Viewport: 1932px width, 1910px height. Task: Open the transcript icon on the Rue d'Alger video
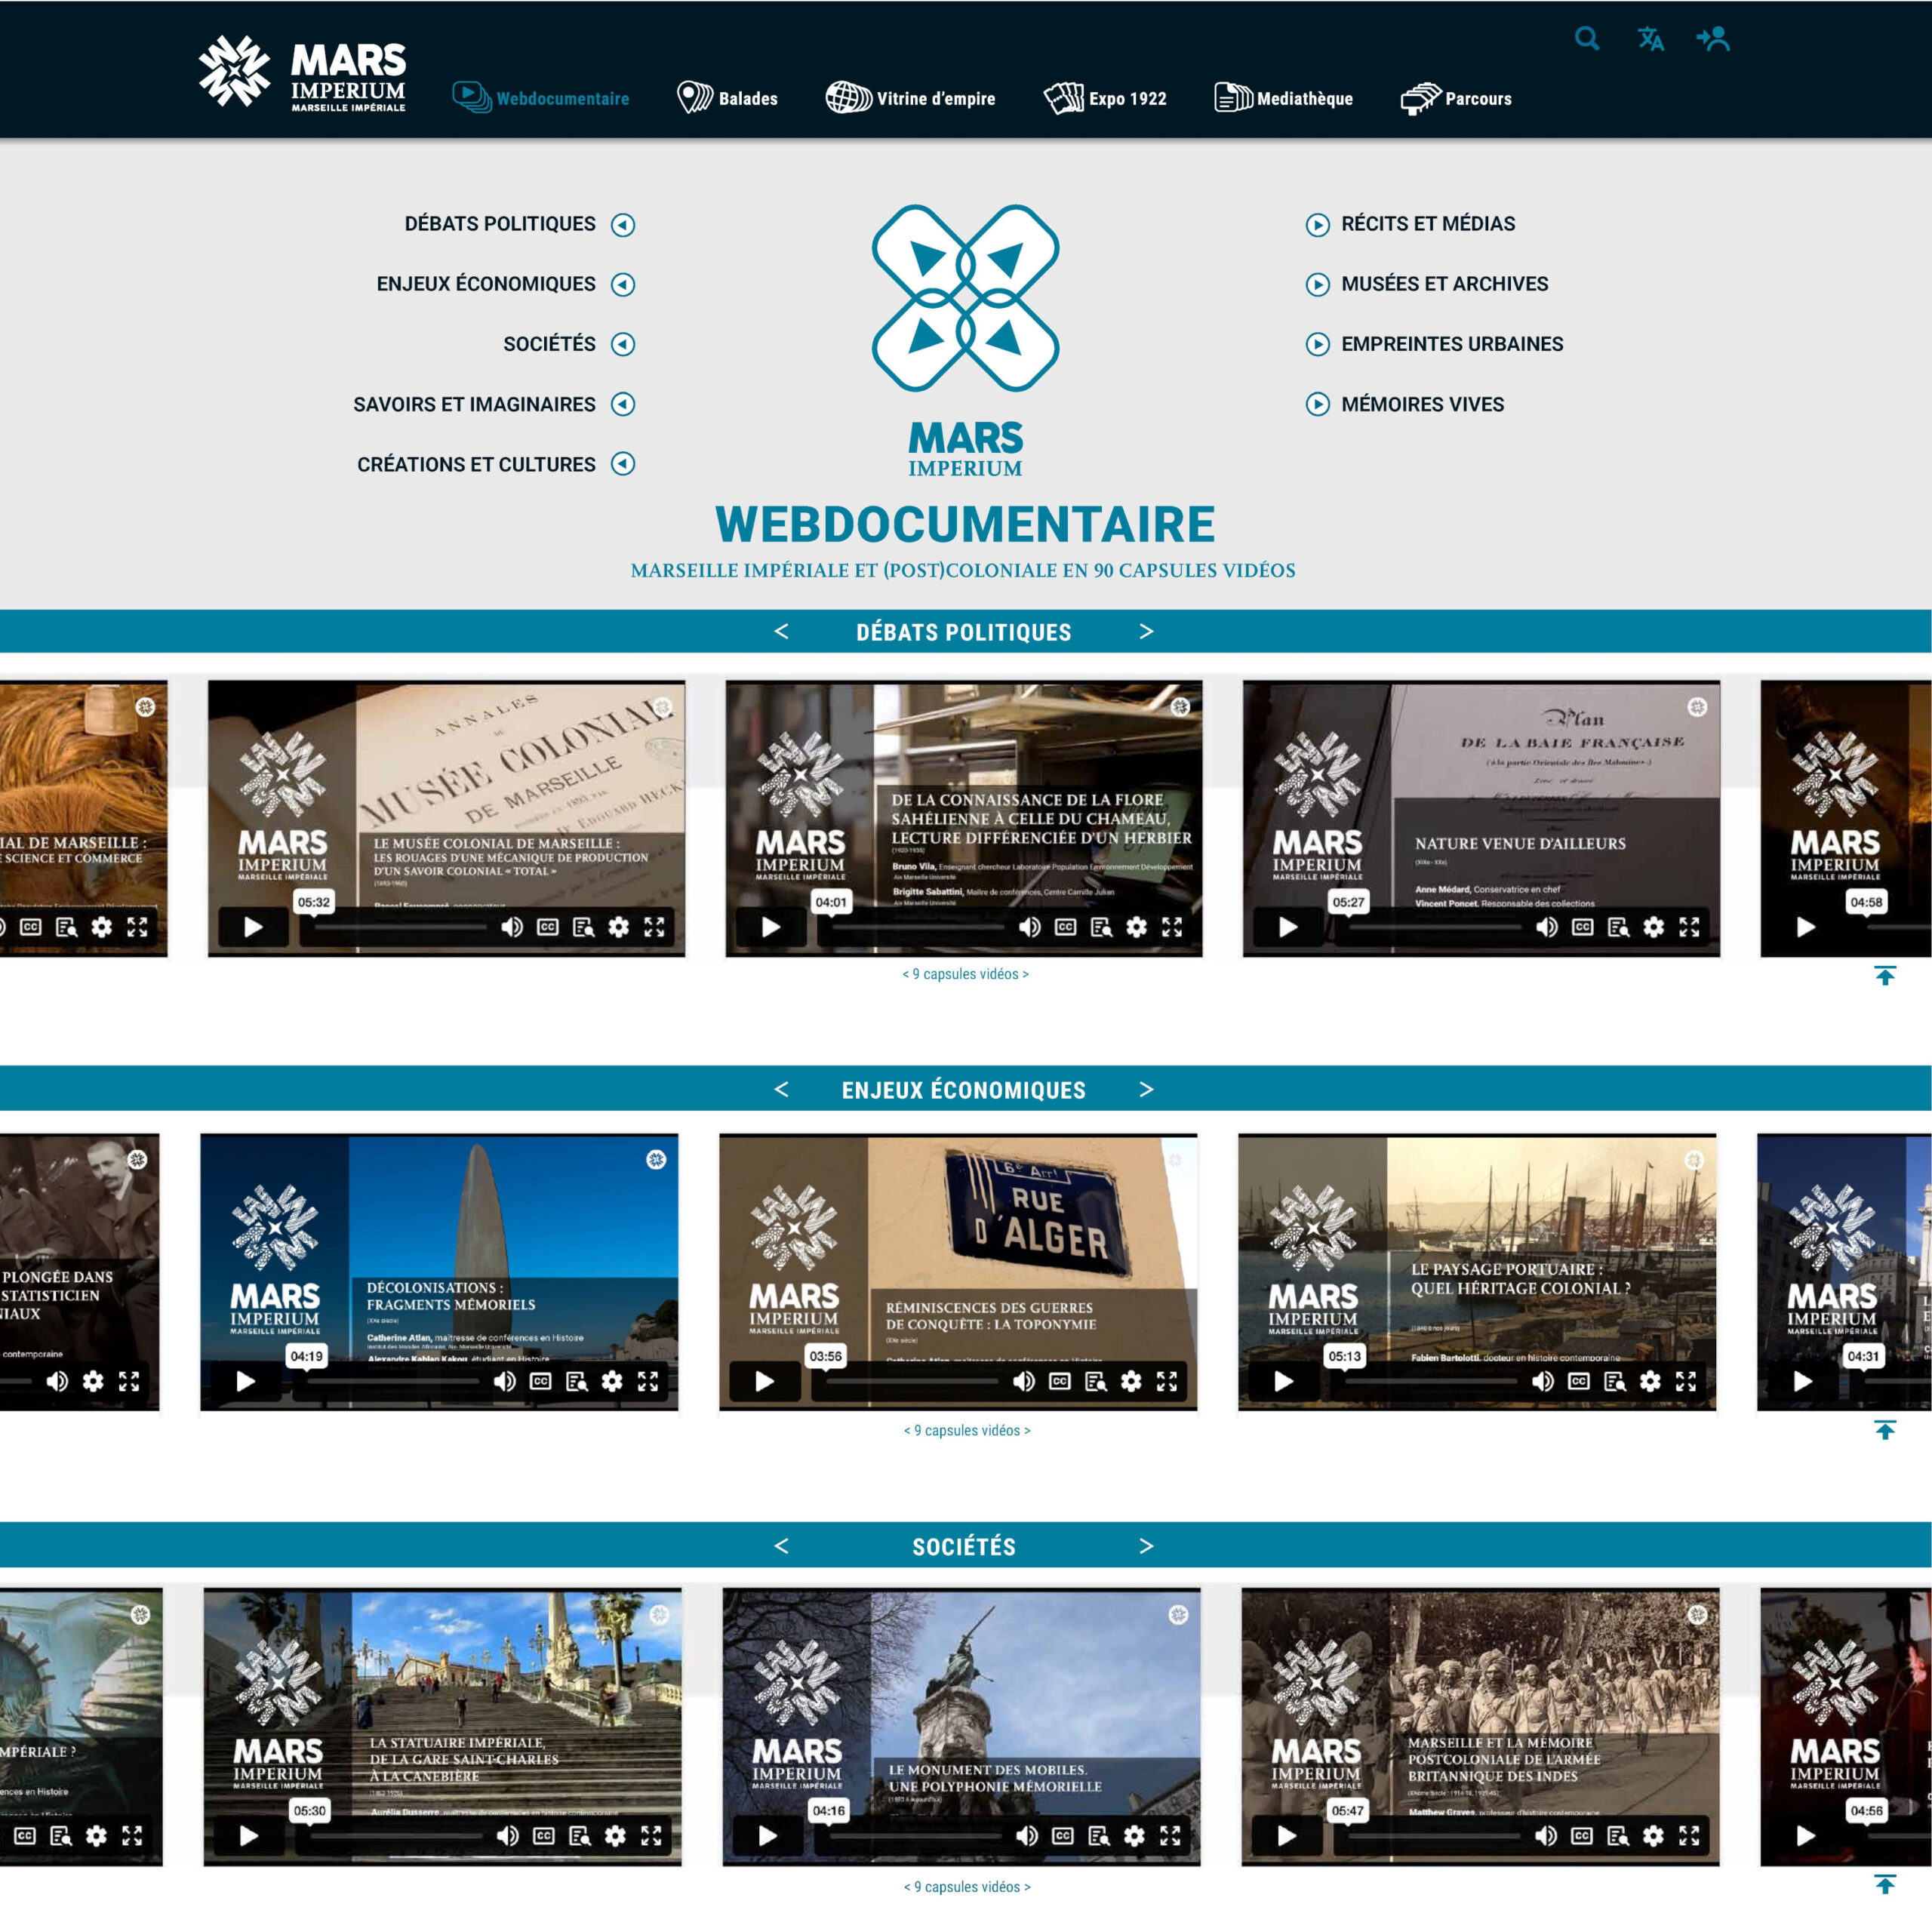click(x=1097, y=1382)
